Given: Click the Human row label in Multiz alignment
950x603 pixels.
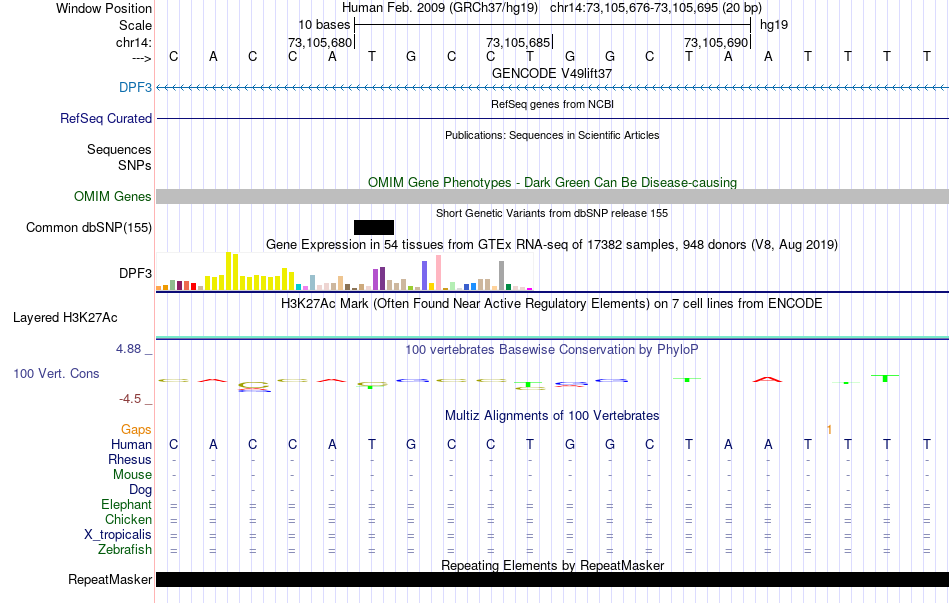Looking at the screenshot, I should [x=131, y=445].
